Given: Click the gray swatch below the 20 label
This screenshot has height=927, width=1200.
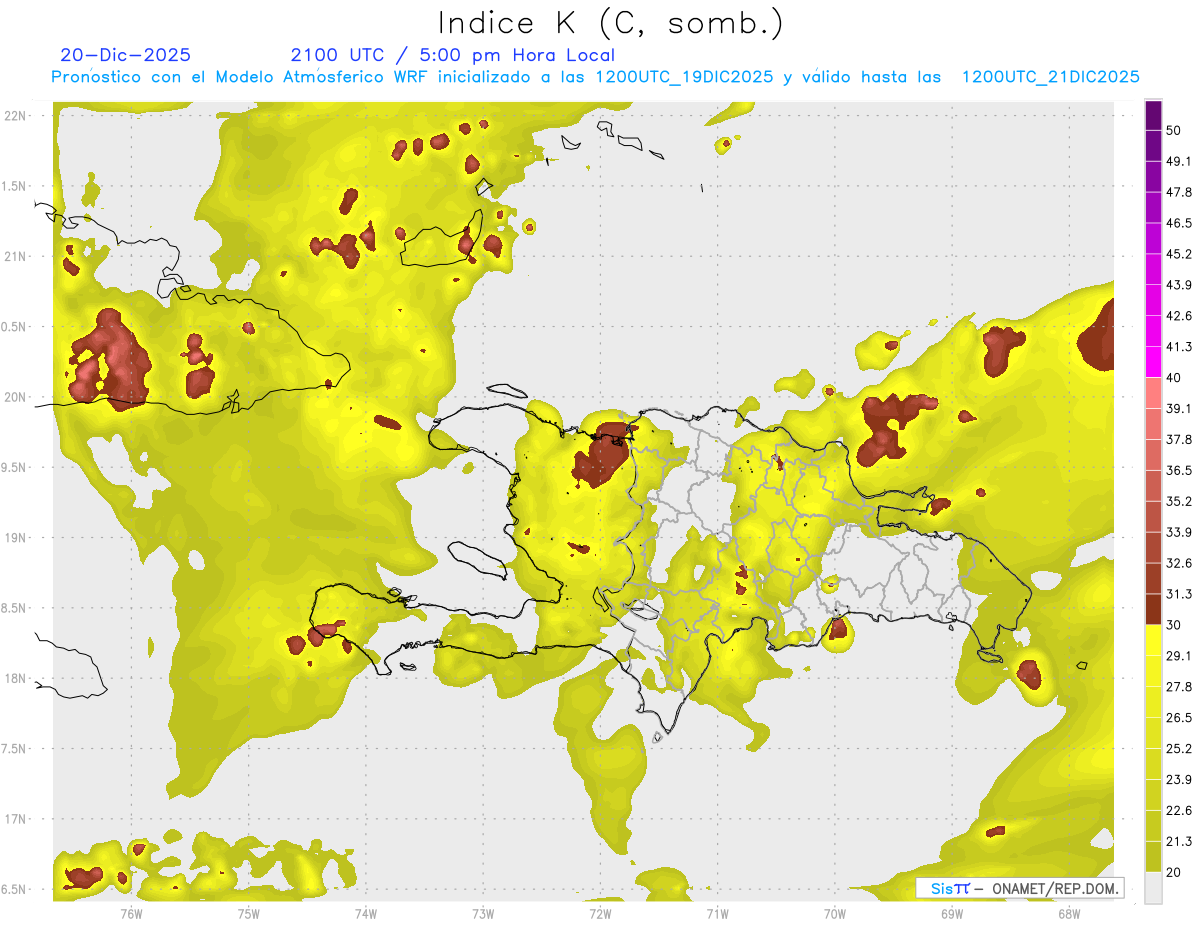Looking at the screenshot, I should pyautogui.click(x=1153, y=888).
